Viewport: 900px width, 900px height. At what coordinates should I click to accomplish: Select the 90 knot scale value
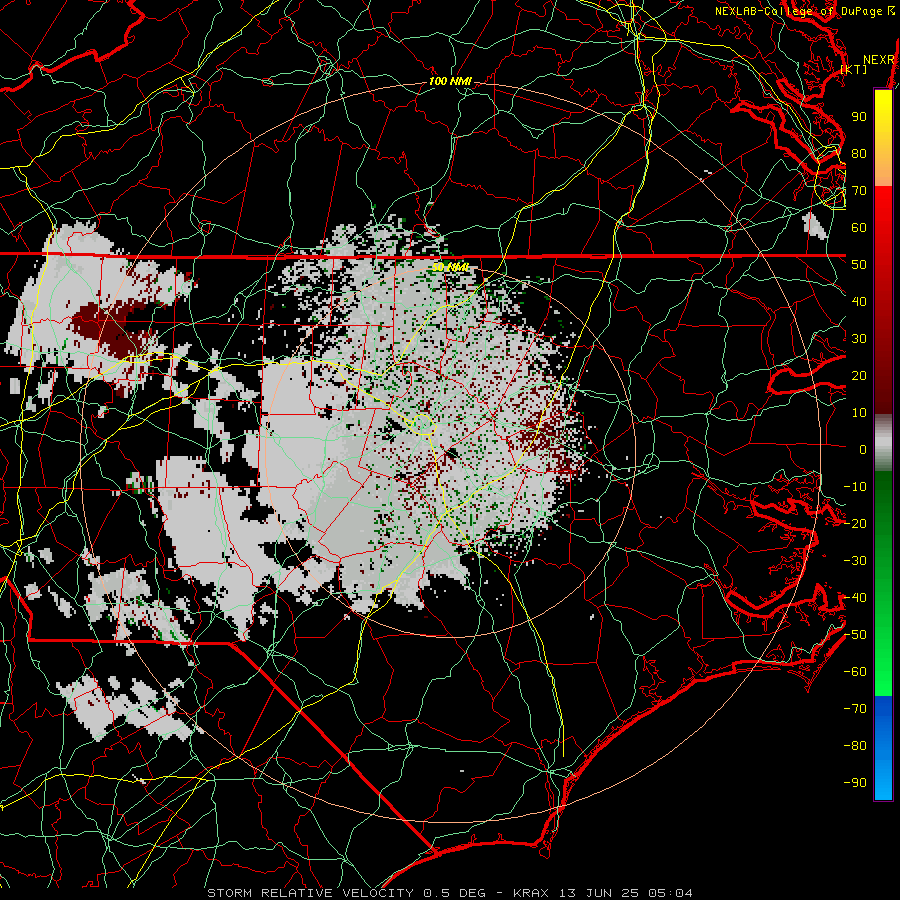(x=859, y=117)
